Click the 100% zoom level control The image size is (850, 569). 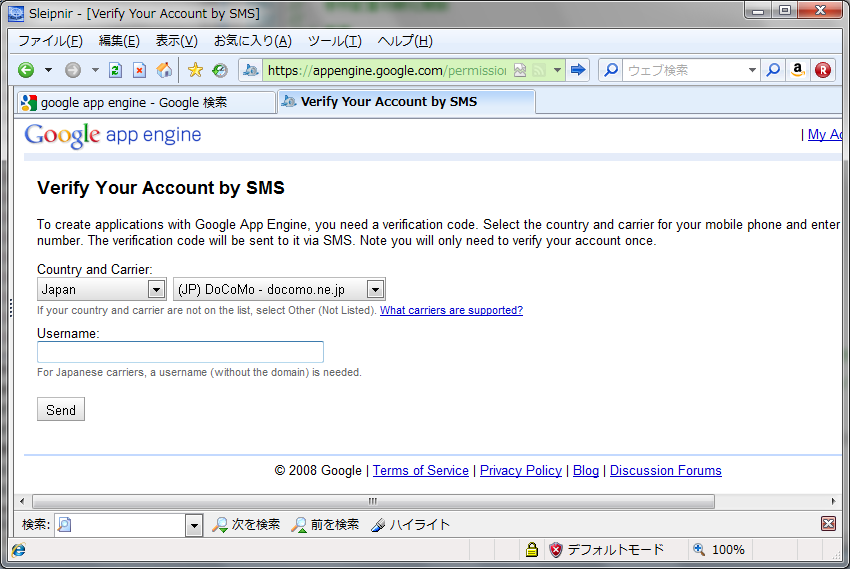719,549
